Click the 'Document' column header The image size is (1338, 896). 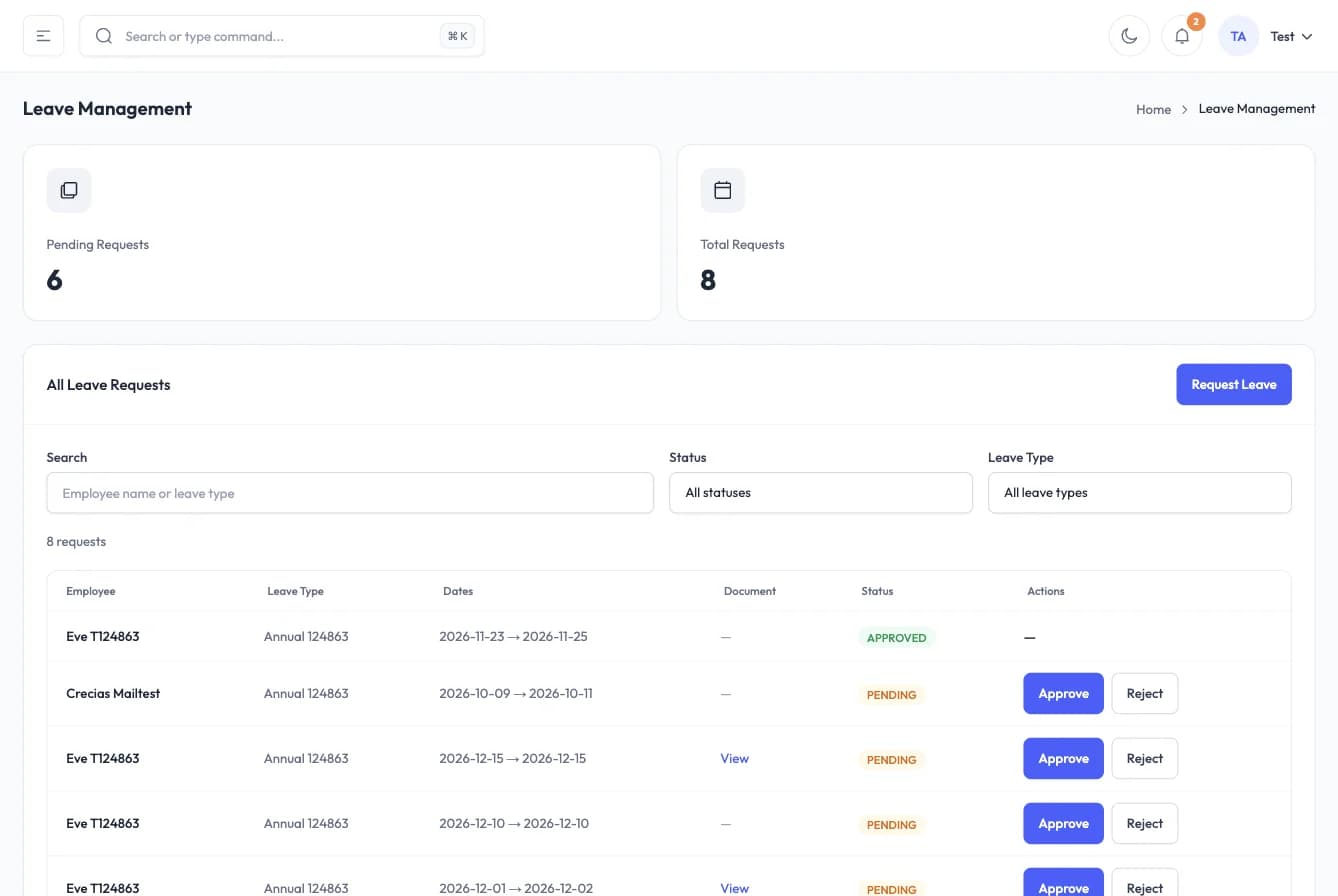[x=750, y=591]
